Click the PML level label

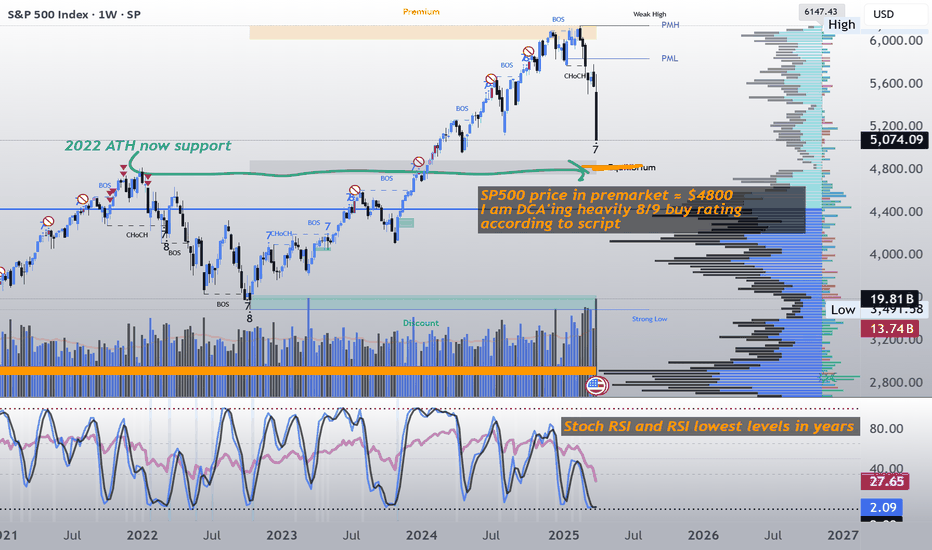[x=669, y=58]
